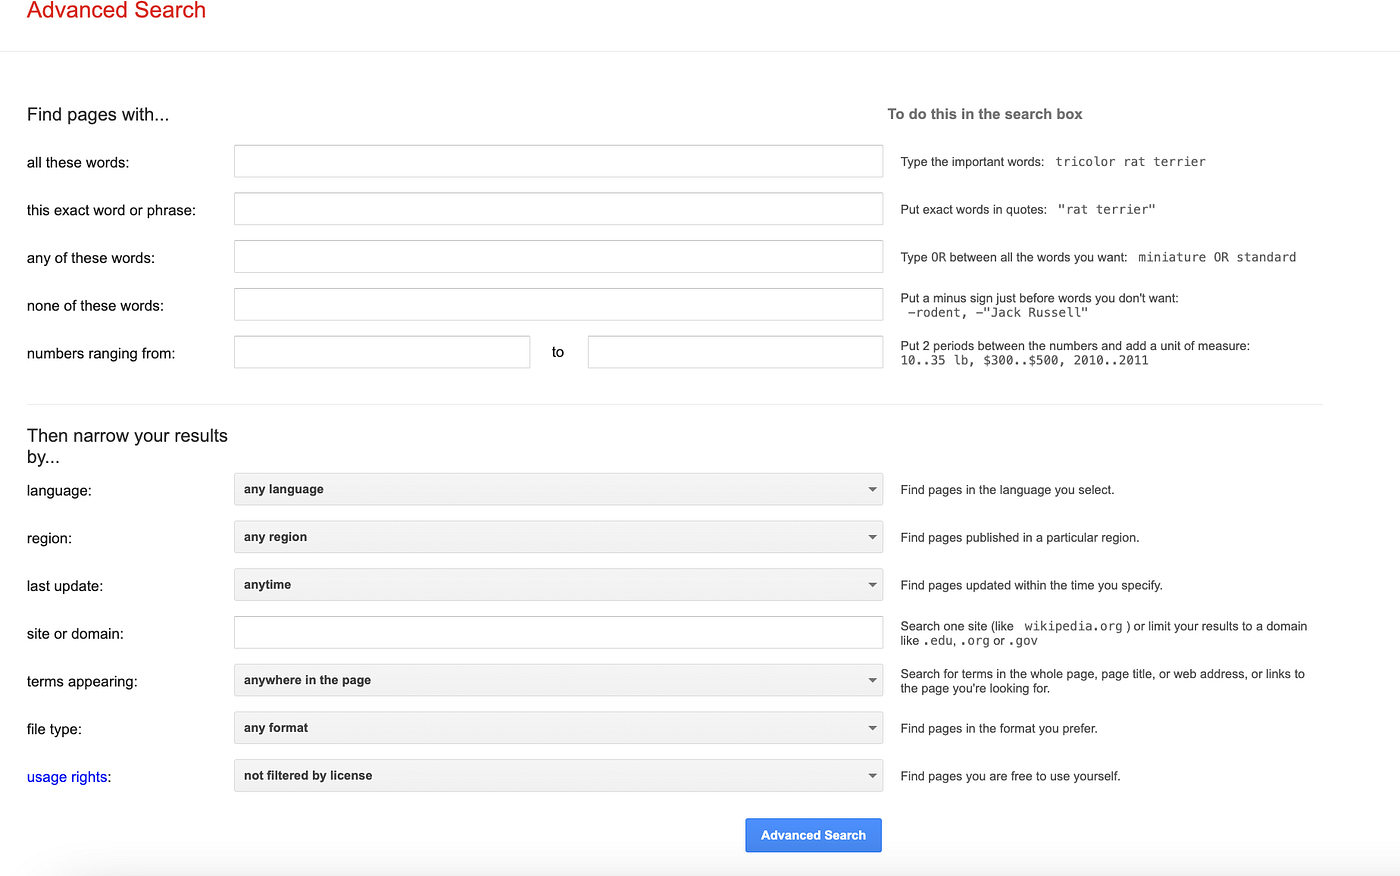Click the 'site or domain' input field
The image size is (1400, 876).
tap(558, 632)
